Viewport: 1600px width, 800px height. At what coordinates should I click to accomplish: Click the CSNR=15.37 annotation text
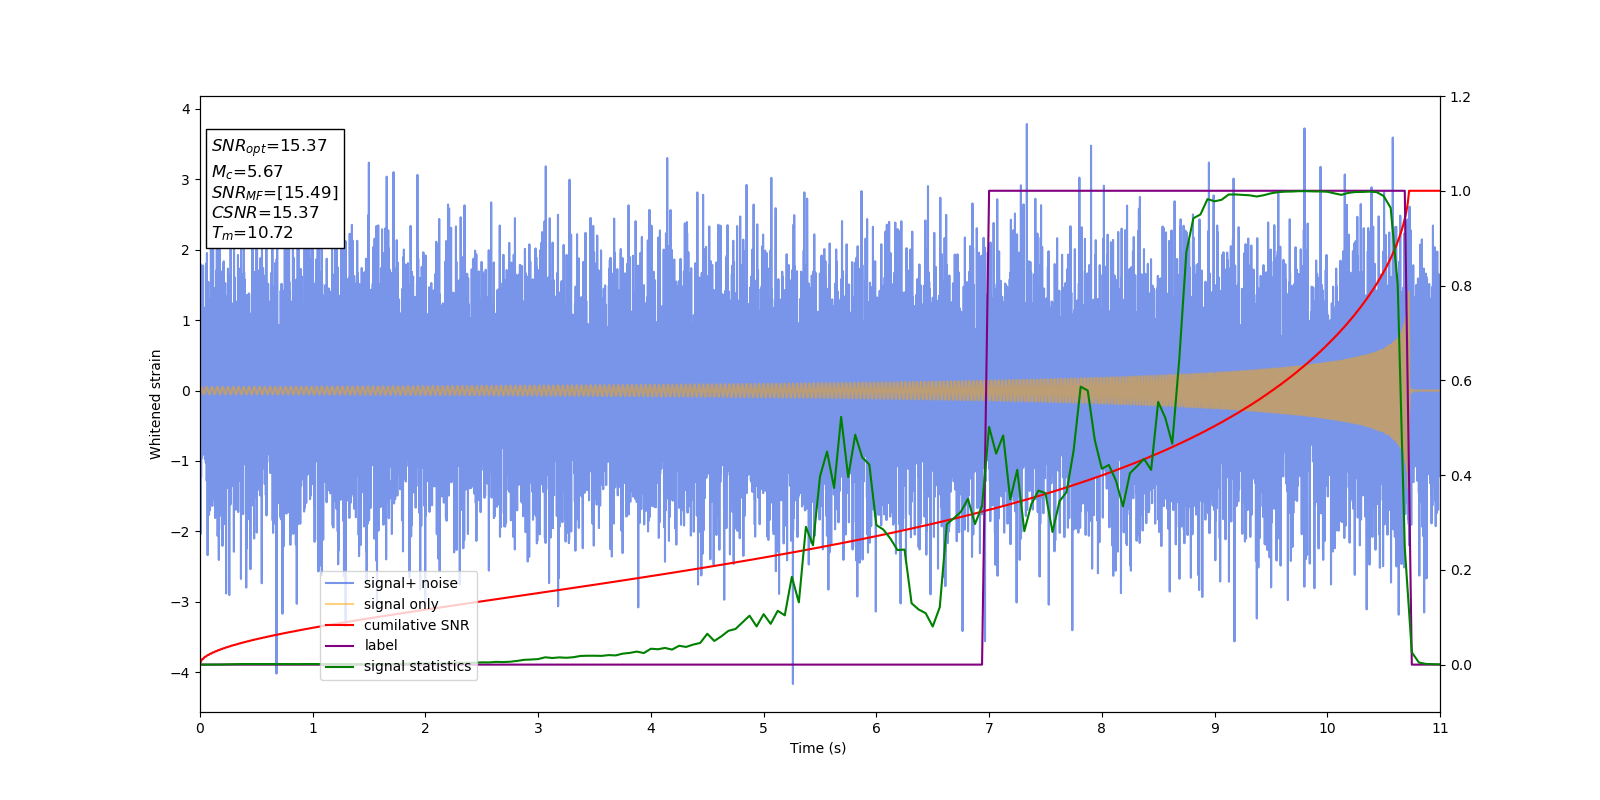click(265, 213)
